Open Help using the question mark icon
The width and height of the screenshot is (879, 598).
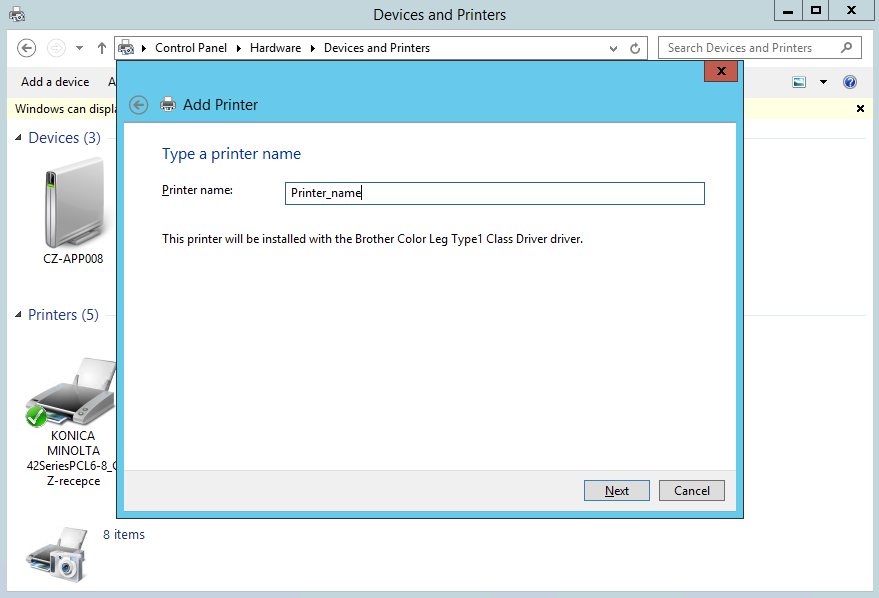(849, 82)
